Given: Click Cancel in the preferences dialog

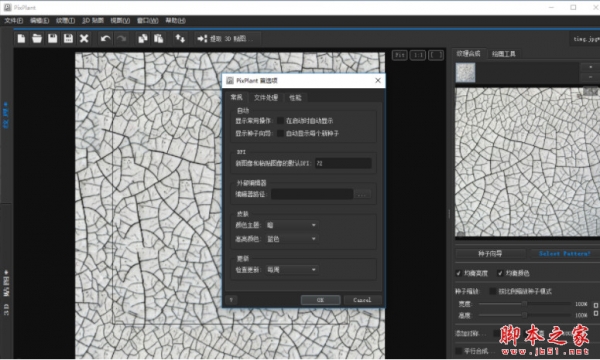Looking at the screenshot, I should 362,300.
